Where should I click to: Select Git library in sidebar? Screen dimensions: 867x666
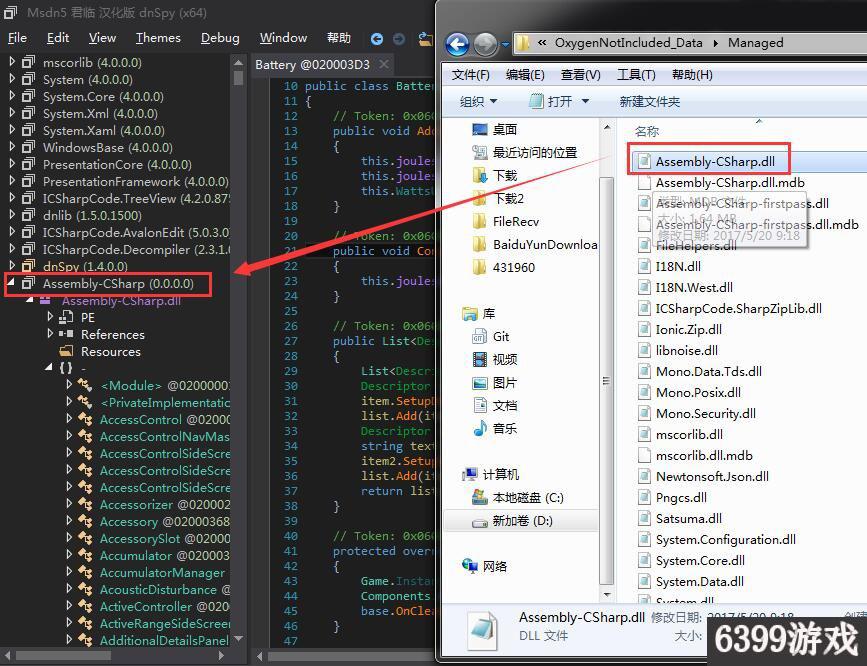click(x=490, y=336)
